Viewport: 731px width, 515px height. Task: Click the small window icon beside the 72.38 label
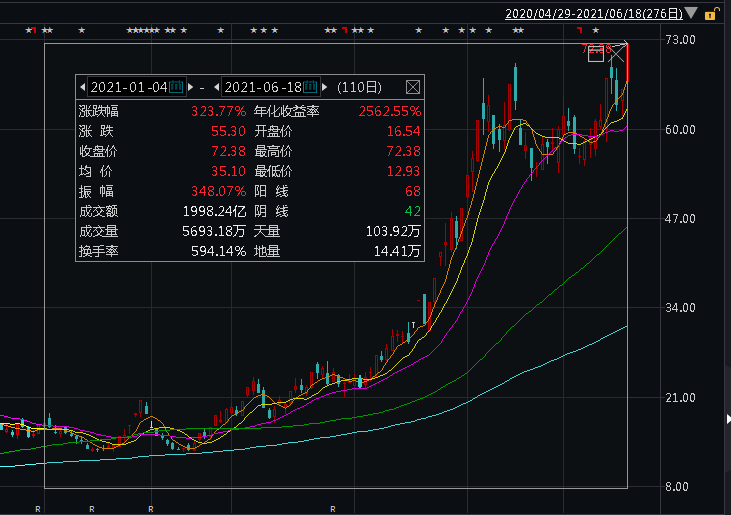[596, 55]
